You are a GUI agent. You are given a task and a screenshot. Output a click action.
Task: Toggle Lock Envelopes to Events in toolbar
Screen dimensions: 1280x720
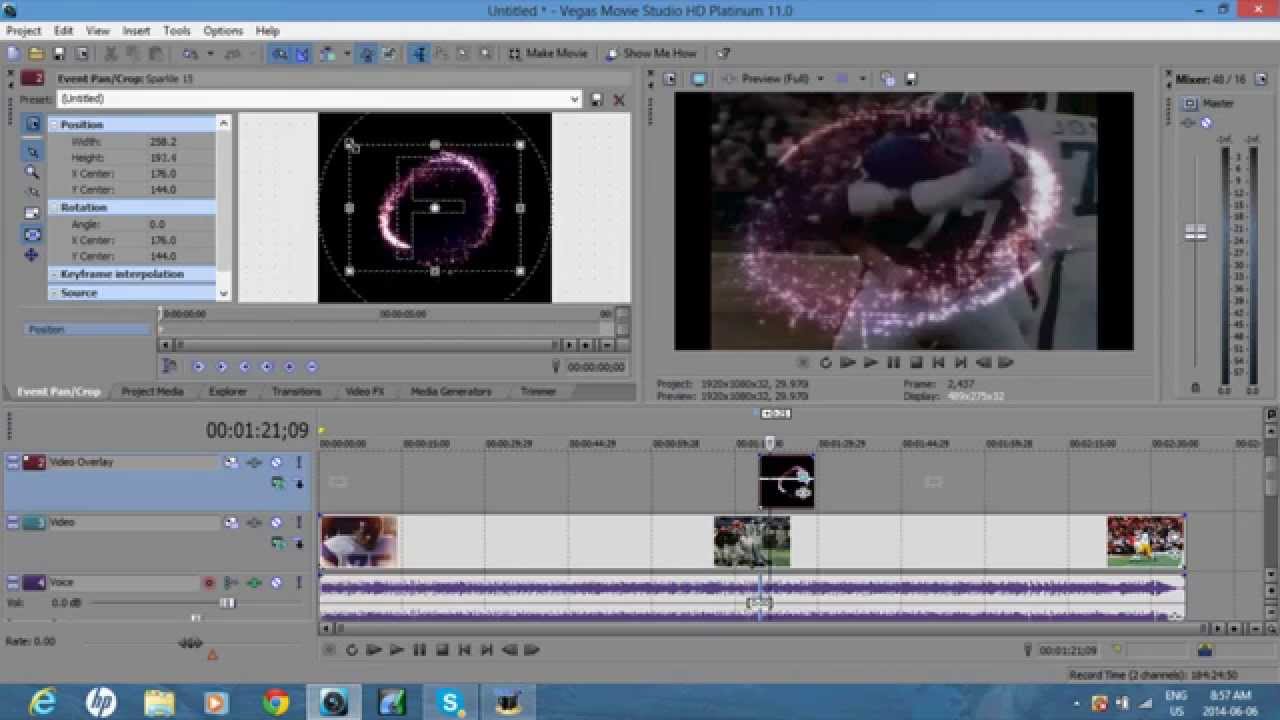(x=367, y=53)
